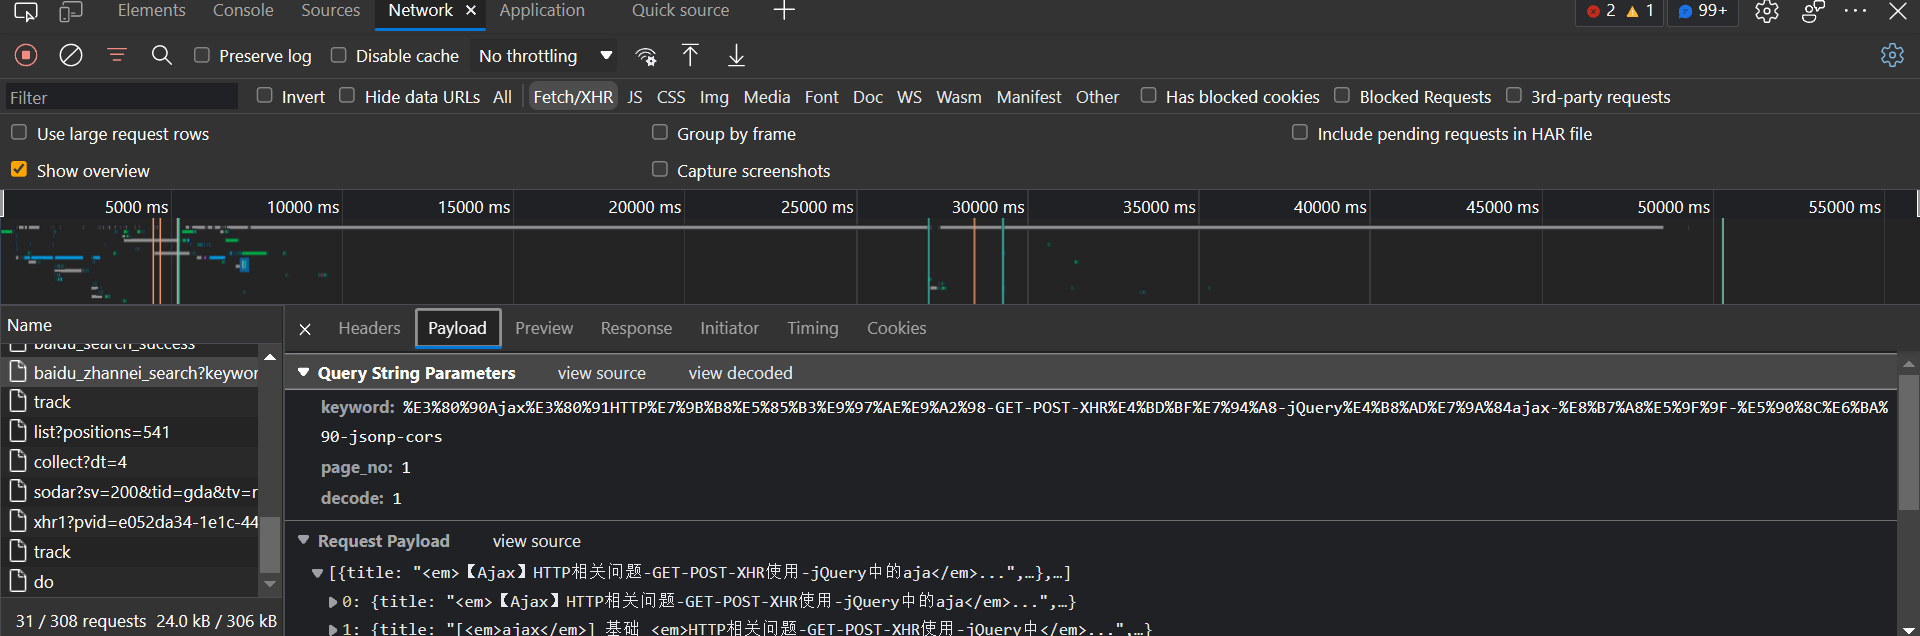Image resolution: width=1920 pixels, height=636 pixels.
Task: Check Hide data URLs checkbox
Action: pos(347,95)
